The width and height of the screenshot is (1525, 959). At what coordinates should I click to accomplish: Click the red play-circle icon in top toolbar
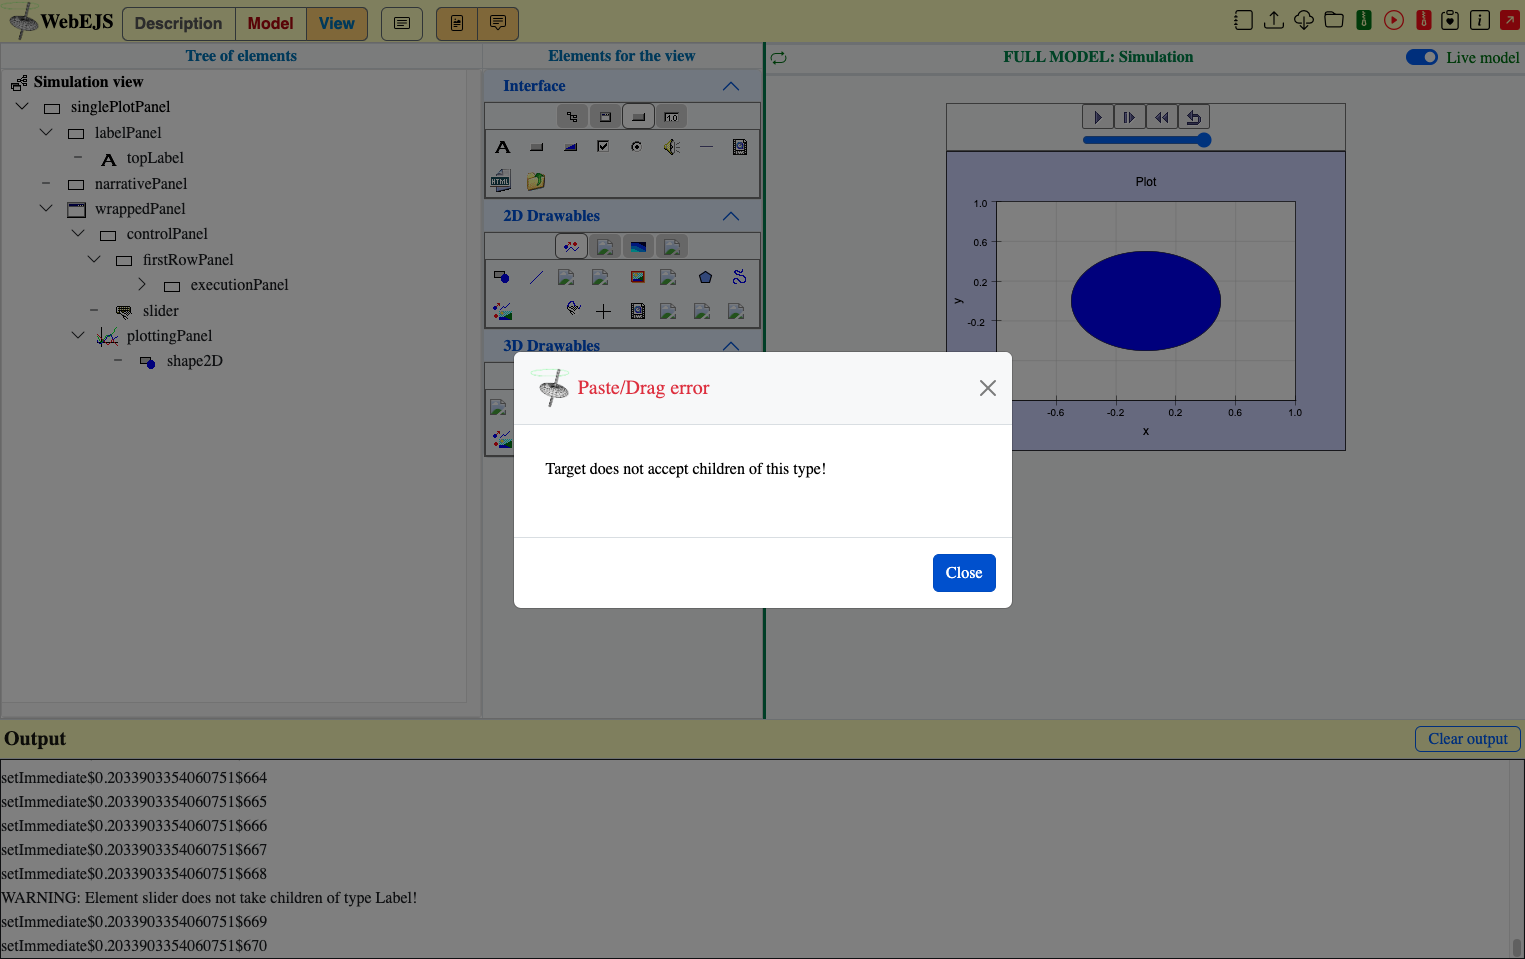point(1394,20)
